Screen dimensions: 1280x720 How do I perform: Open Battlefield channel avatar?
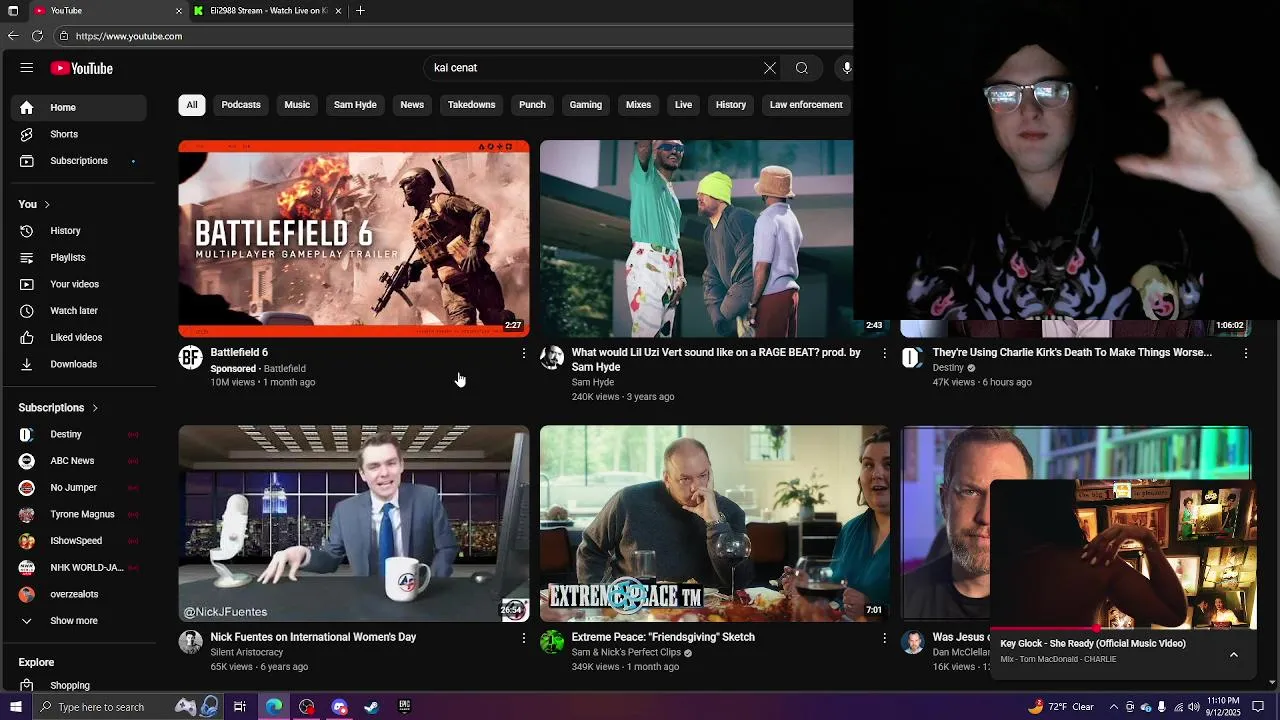point(190,357)
